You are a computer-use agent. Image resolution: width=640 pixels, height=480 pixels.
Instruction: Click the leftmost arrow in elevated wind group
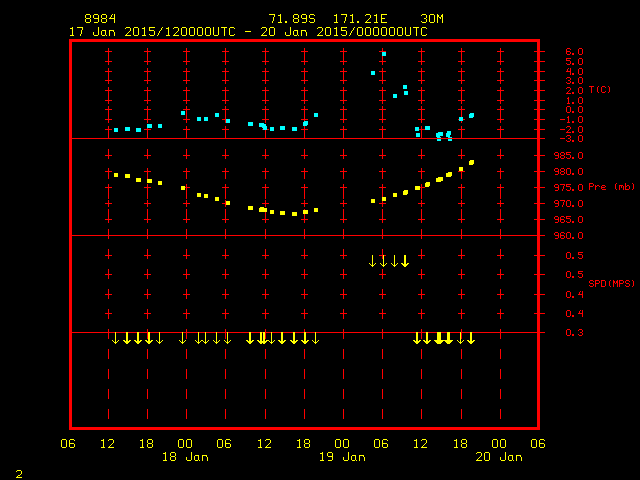click(372, 261)
